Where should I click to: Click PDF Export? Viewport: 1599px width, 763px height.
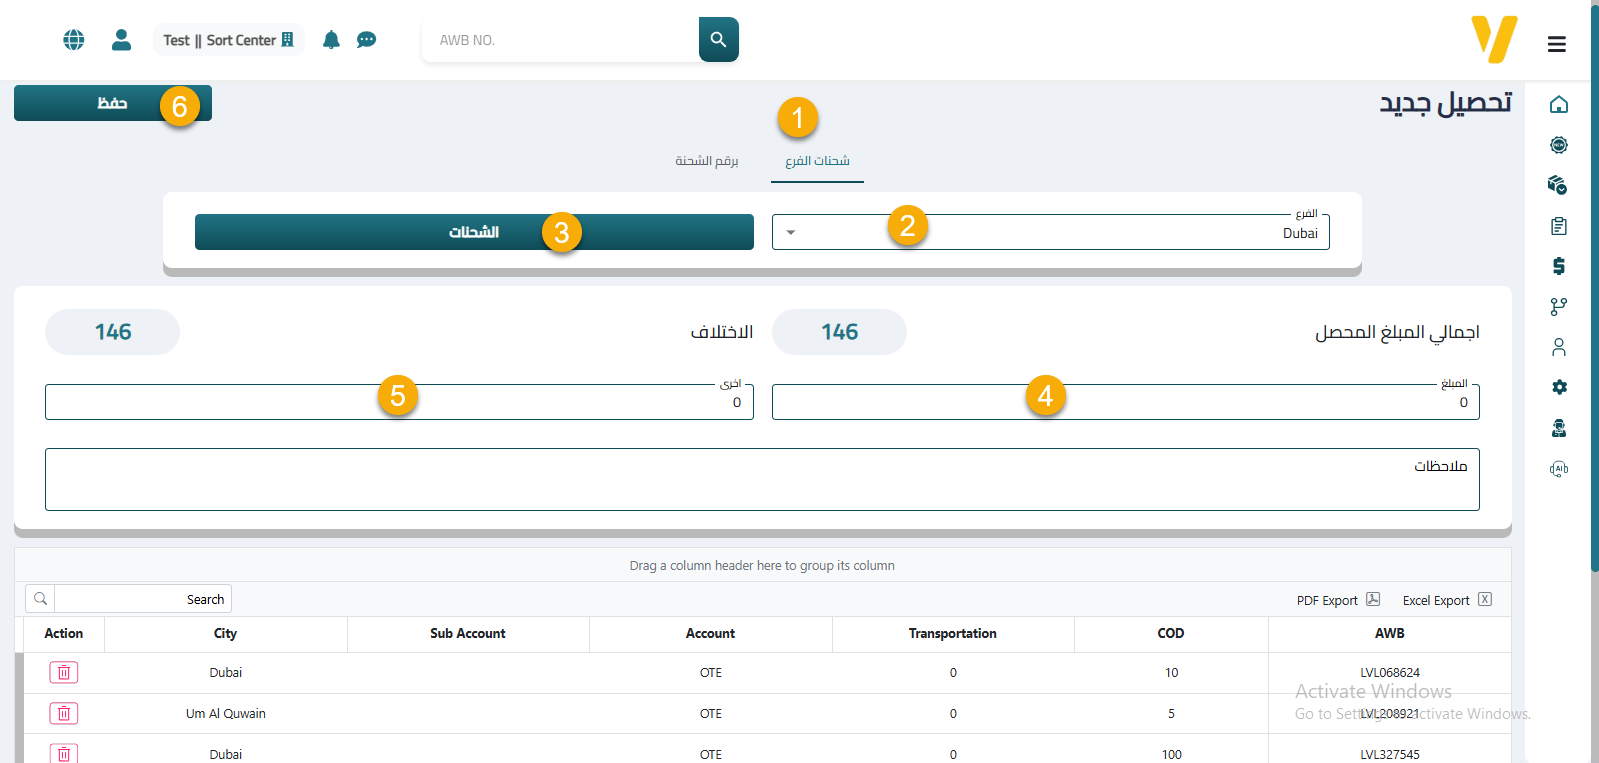[x=1337, y=600]
